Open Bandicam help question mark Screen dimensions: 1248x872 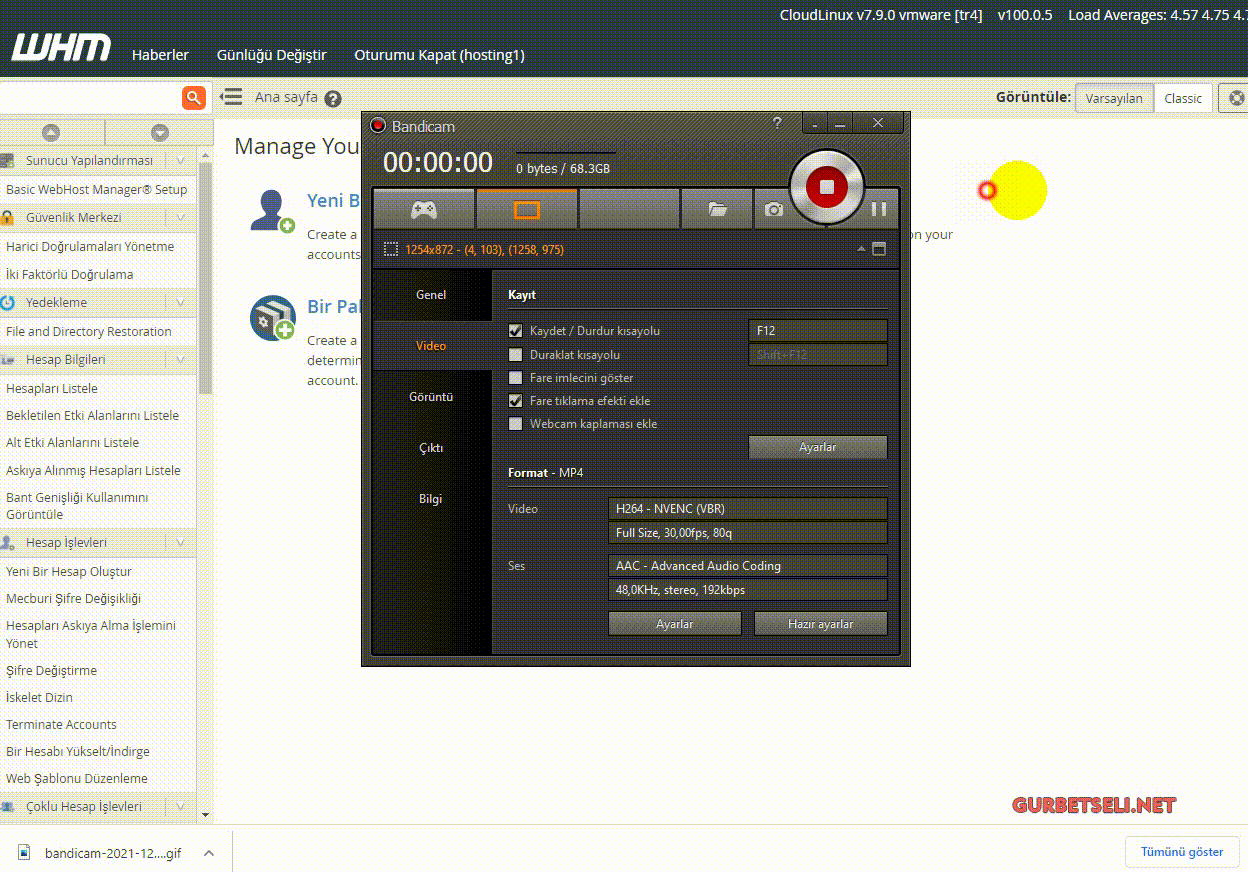[x=778, y=123]
